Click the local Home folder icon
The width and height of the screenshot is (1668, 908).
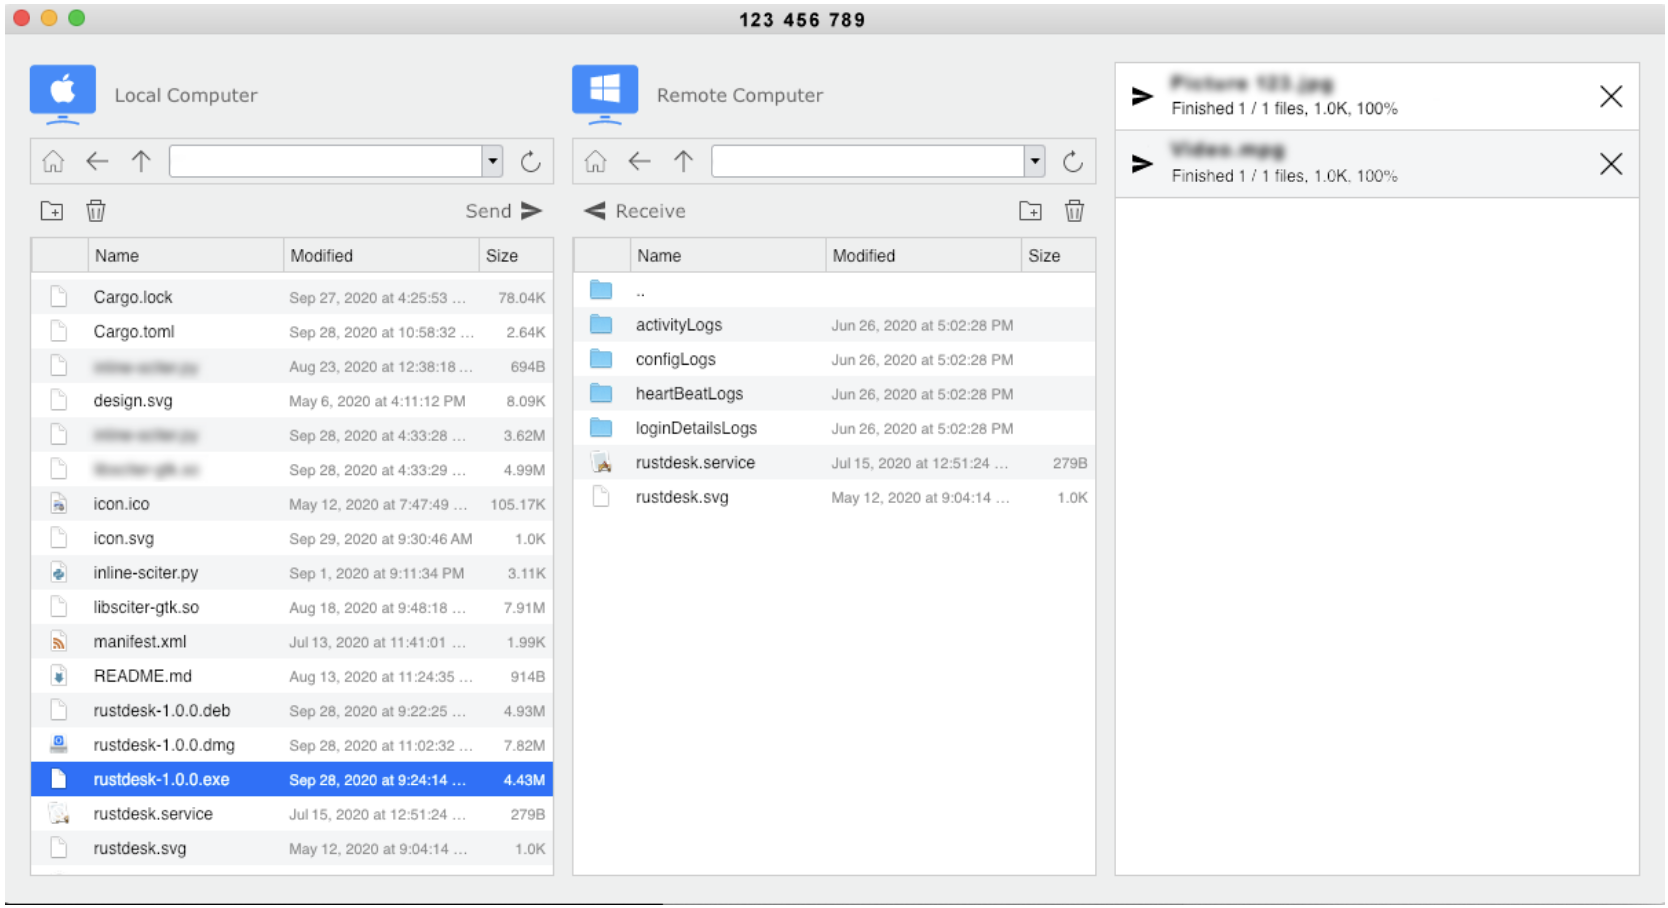click(53, 161)
